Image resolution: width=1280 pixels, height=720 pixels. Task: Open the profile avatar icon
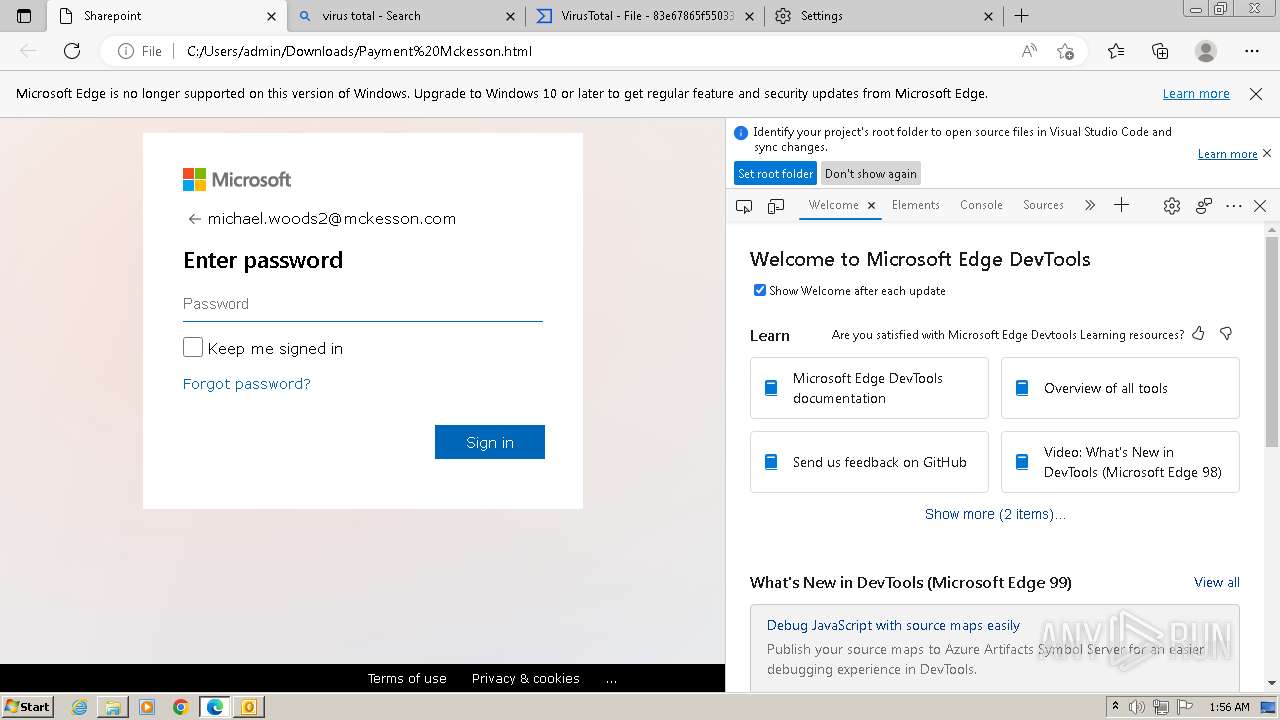coord(1206,51)
